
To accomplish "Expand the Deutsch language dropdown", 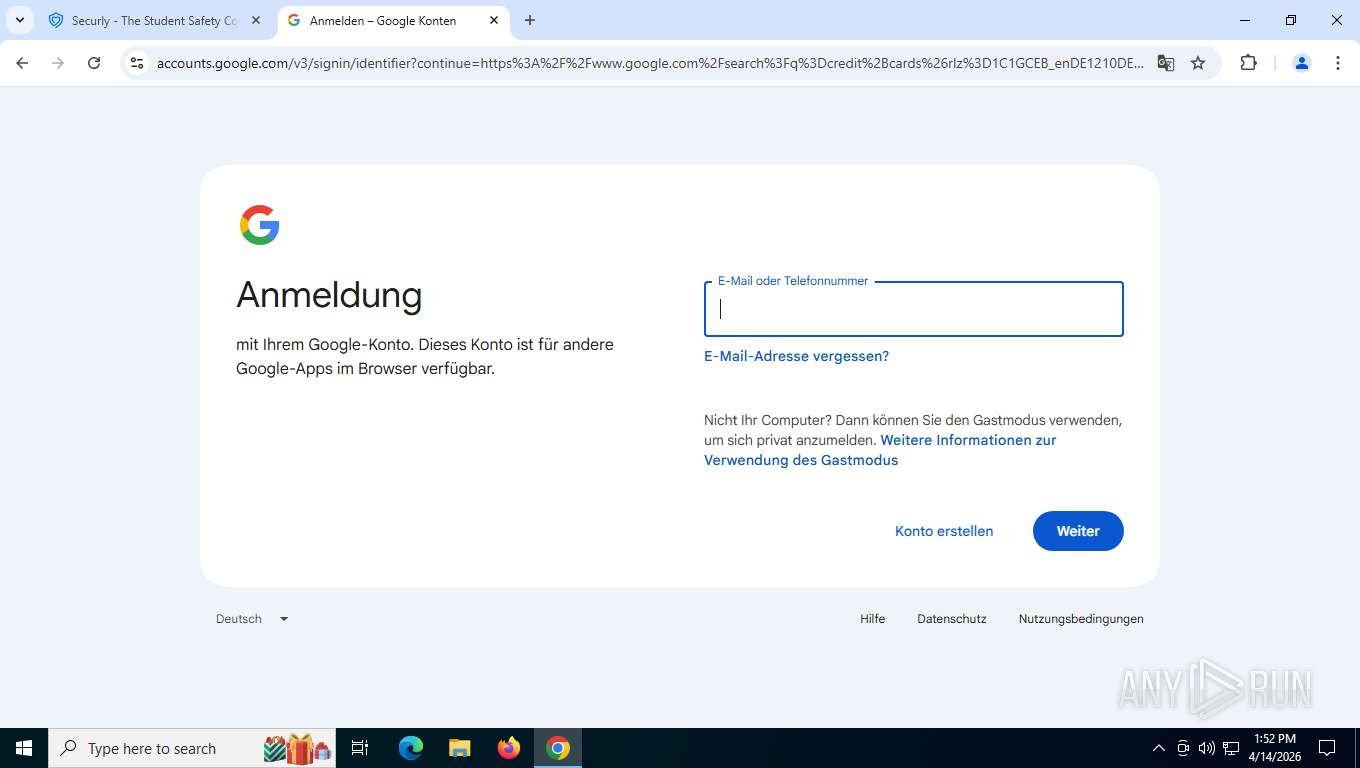I will point(252,619).
